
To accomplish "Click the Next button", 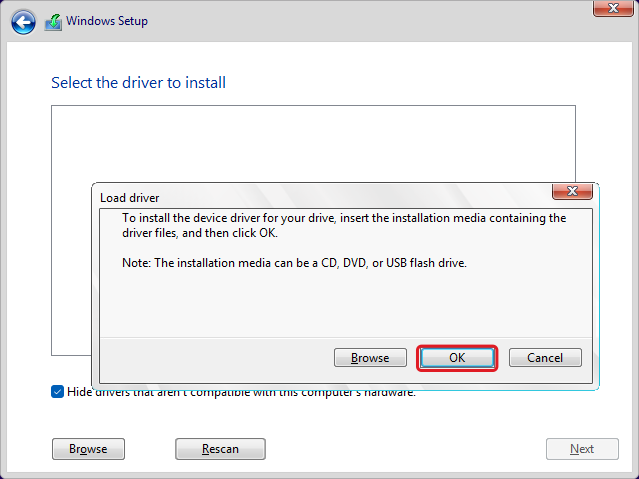I will [x=582, y=449].
